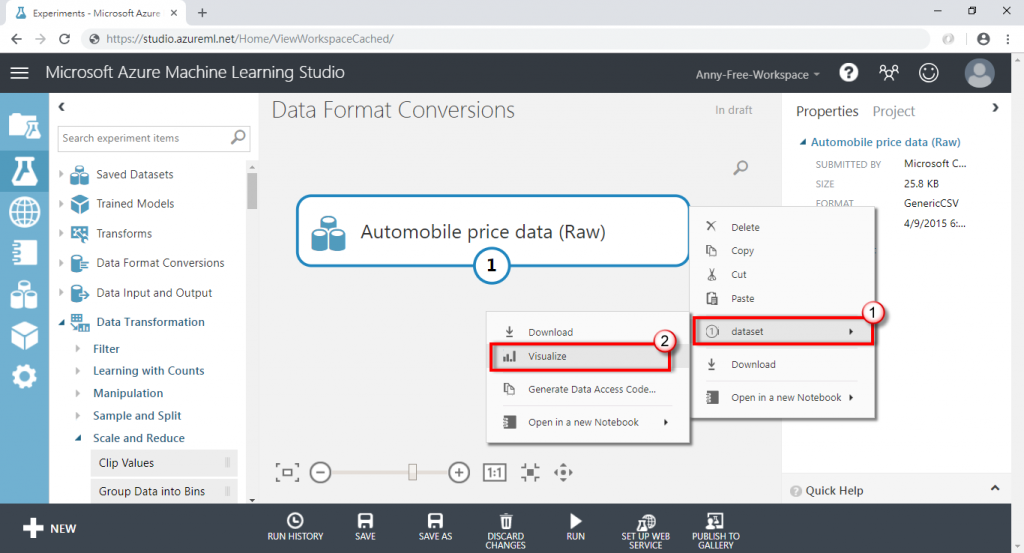This screenshot has width=1024, height=553.
Task: Expand Data Input and Output category
Action: click(x=61, y=292)
